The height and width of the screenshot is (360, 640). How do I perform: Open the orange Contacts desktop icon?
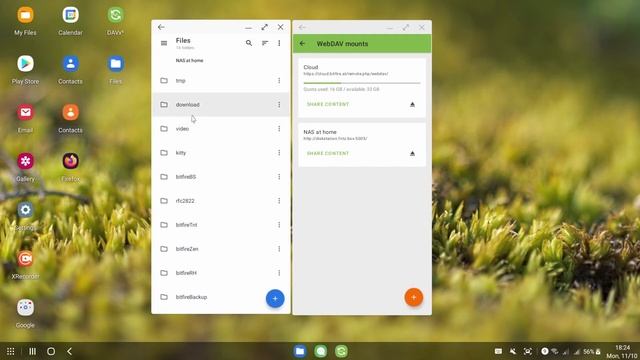click(70, 113)
